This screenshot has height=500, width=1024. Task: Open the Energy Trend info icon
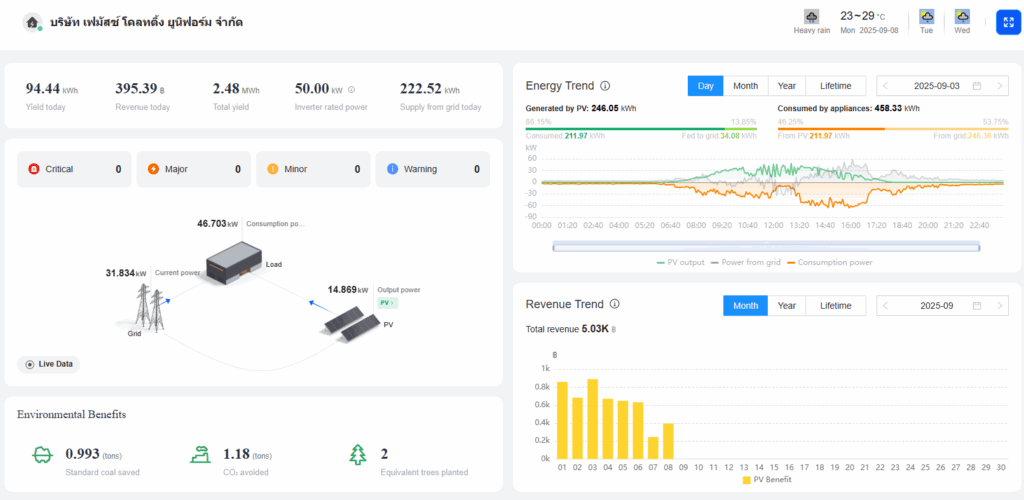point(606,86)
